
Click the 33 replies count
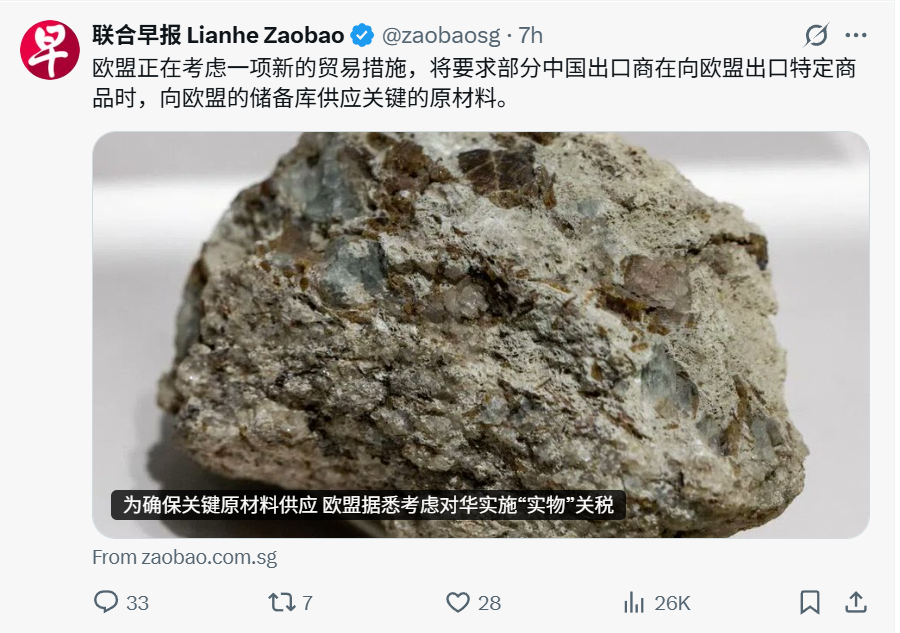click(137, 603)
